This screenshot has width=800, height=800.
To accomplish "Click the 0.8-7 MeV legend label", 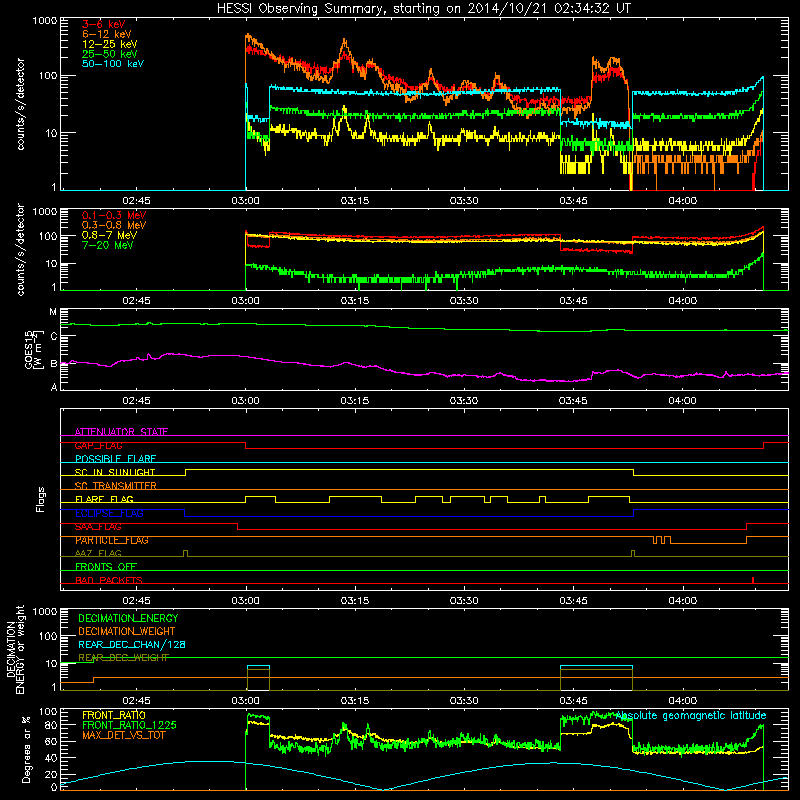I will click(109, 235).
